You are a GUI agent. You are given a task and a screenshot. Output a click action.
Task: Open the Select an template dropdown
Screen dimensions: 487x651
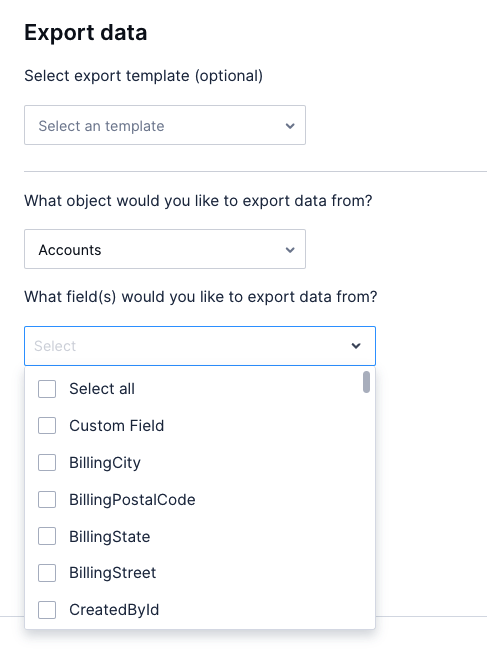pyautogui.click(x=165, y=125)
